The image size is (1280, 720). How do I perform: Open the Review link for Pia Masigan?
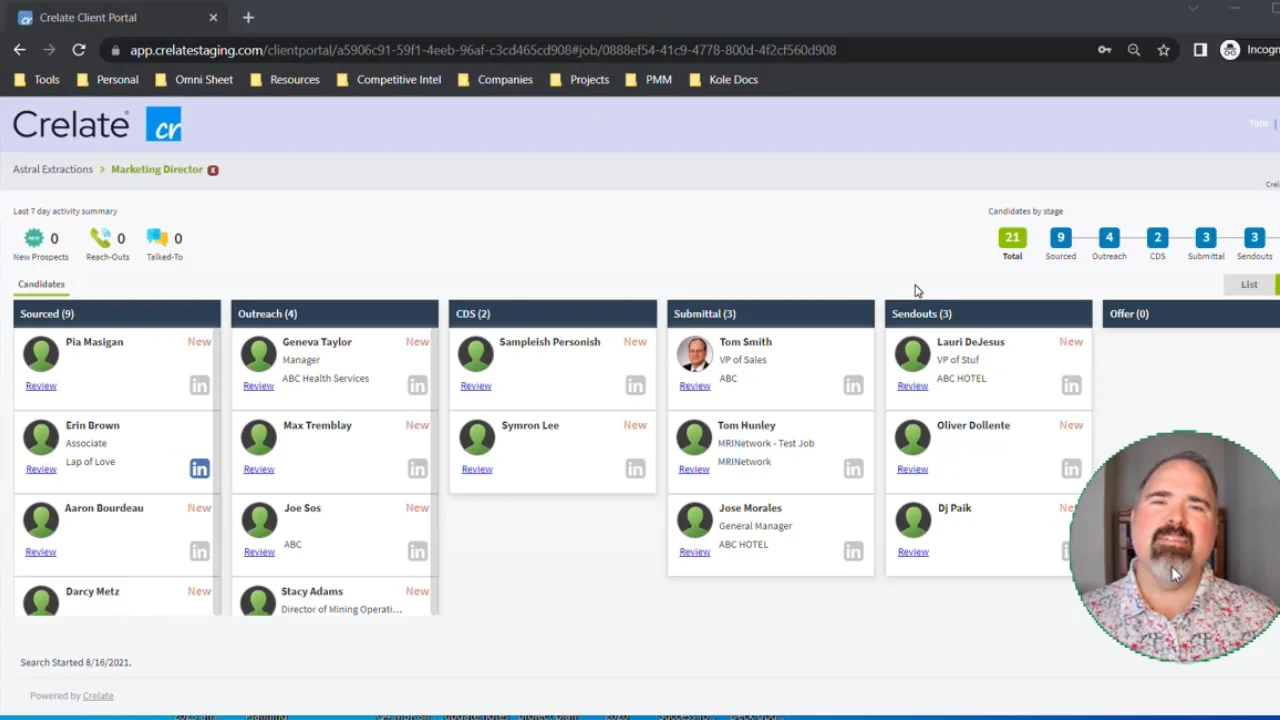(x=41, y=386)
